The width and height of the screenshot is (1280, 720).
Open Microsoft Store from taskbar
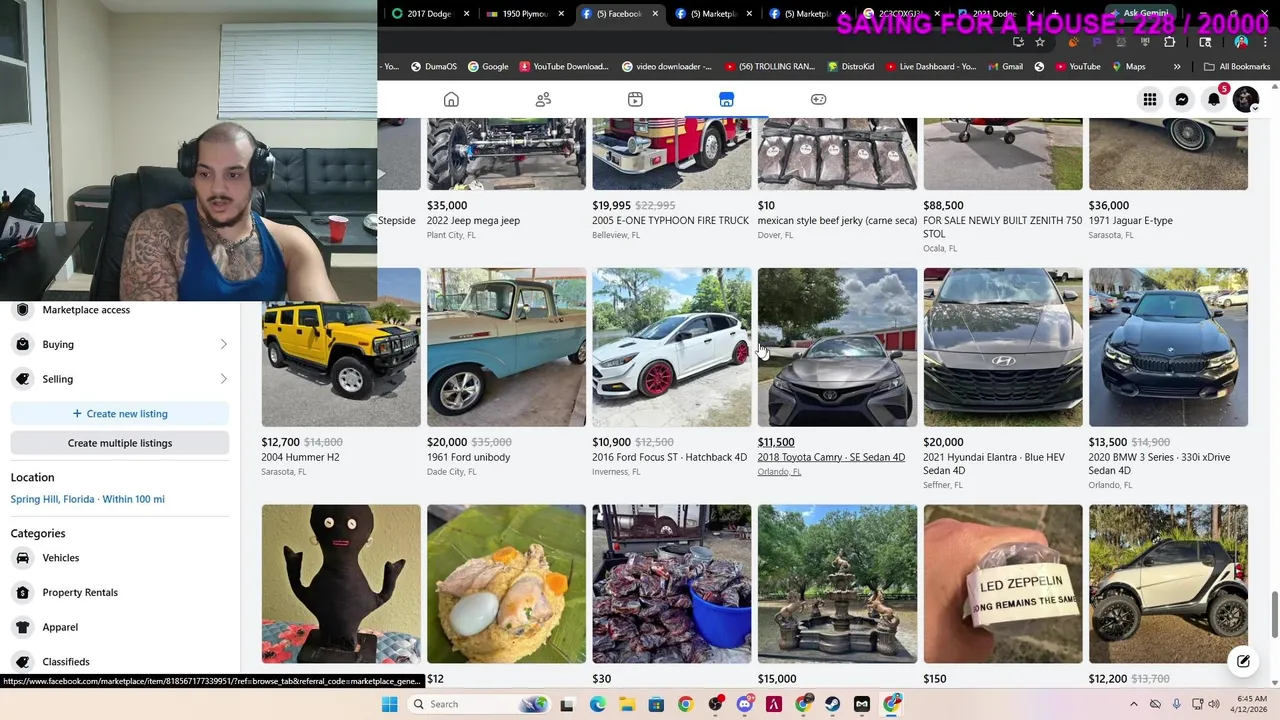pos(656,704)
